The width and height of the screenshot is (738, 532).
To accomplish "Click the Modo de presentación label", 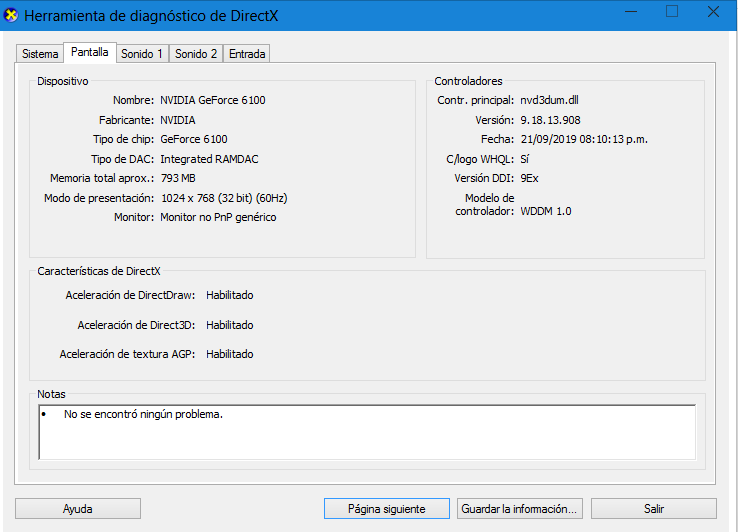I will [99, 198].
